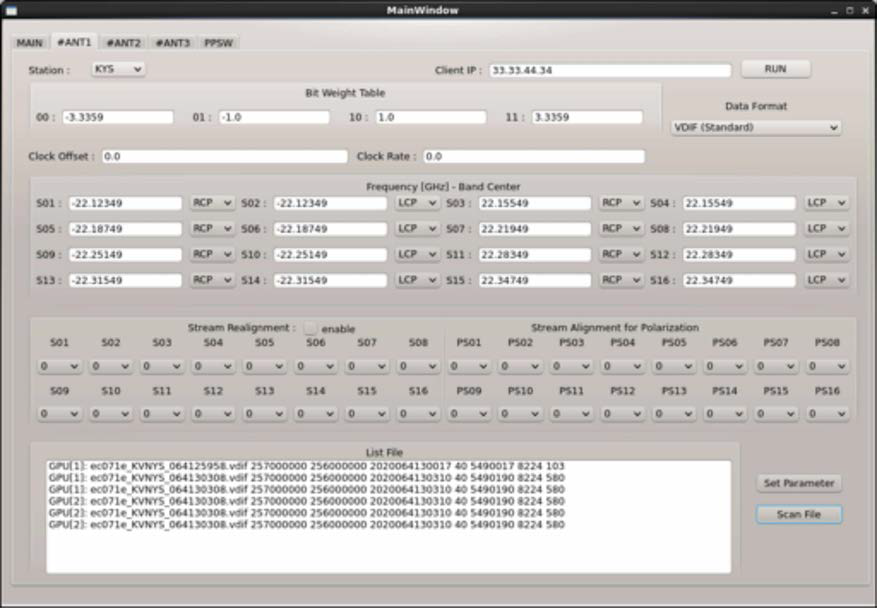Switch to the MAIN tab
The width and height of the screenshot is (877, 608).
30,43
